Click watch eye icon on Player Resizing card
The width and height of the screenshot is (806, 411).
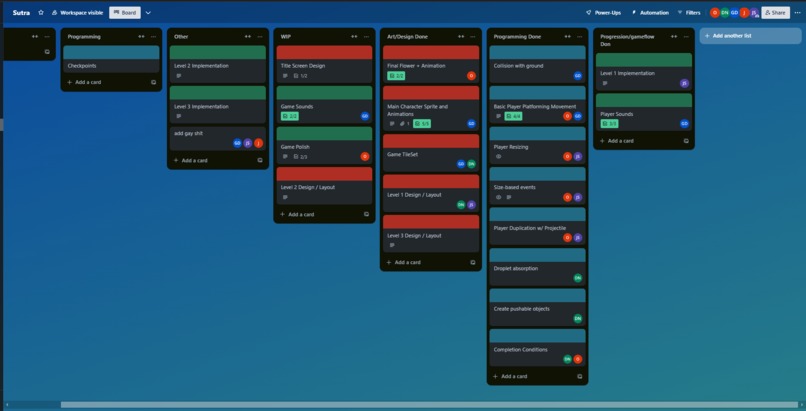click(x=498, y=157)
